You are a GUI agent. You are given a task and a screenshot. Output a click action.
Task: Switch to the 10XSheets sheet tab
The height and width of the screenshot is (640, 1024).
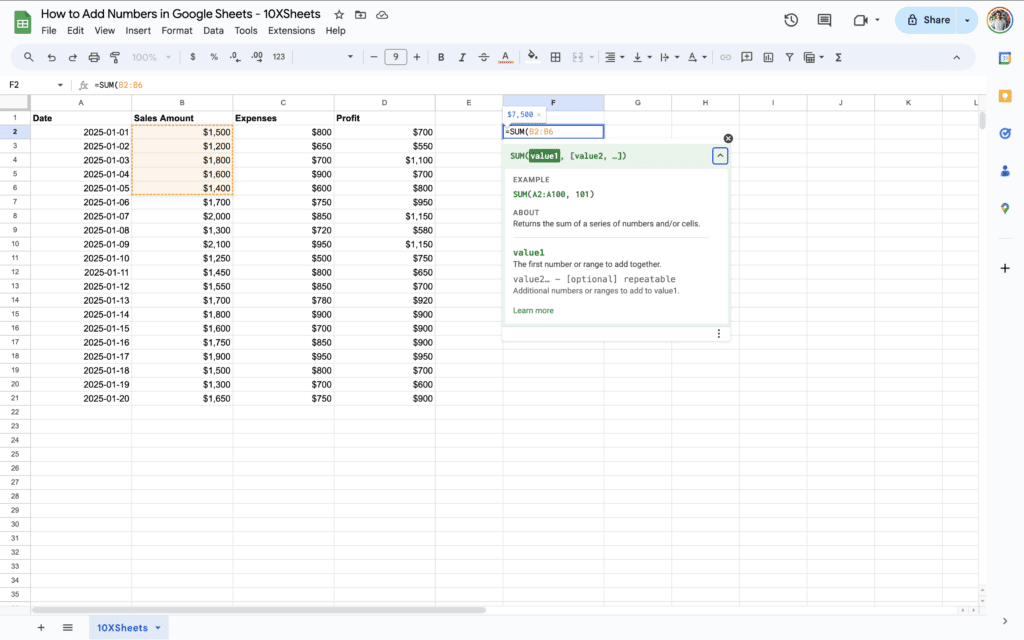[122, 627]
